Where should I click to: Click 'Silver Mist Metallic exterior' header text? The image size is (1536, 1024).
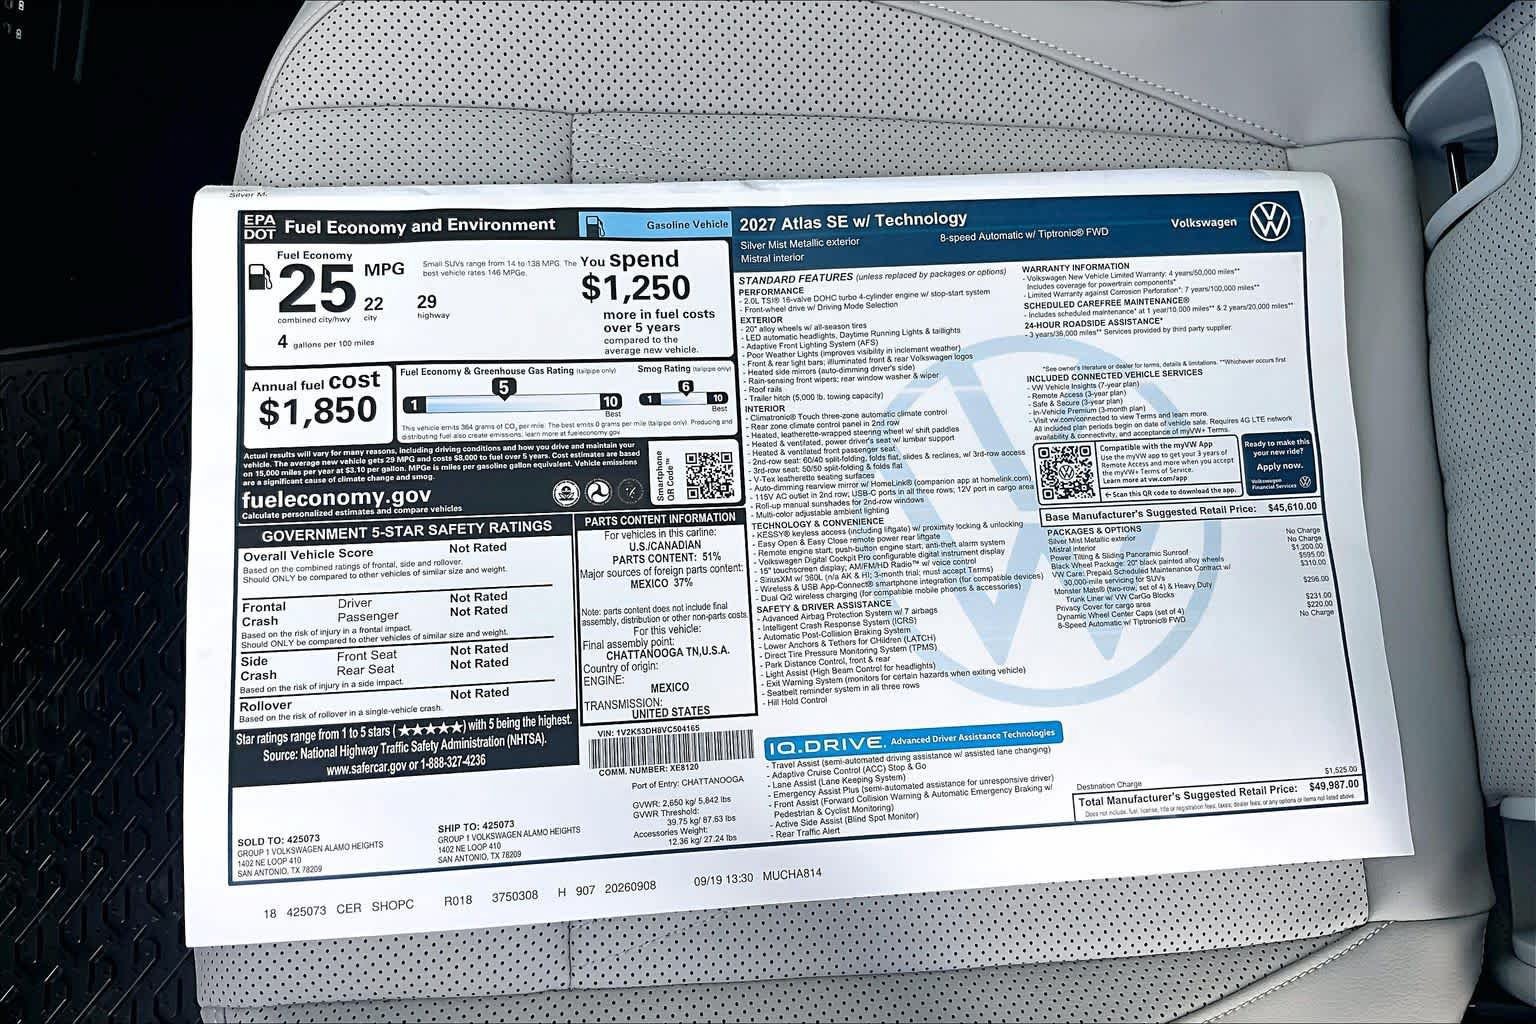[x=800, y=243]
